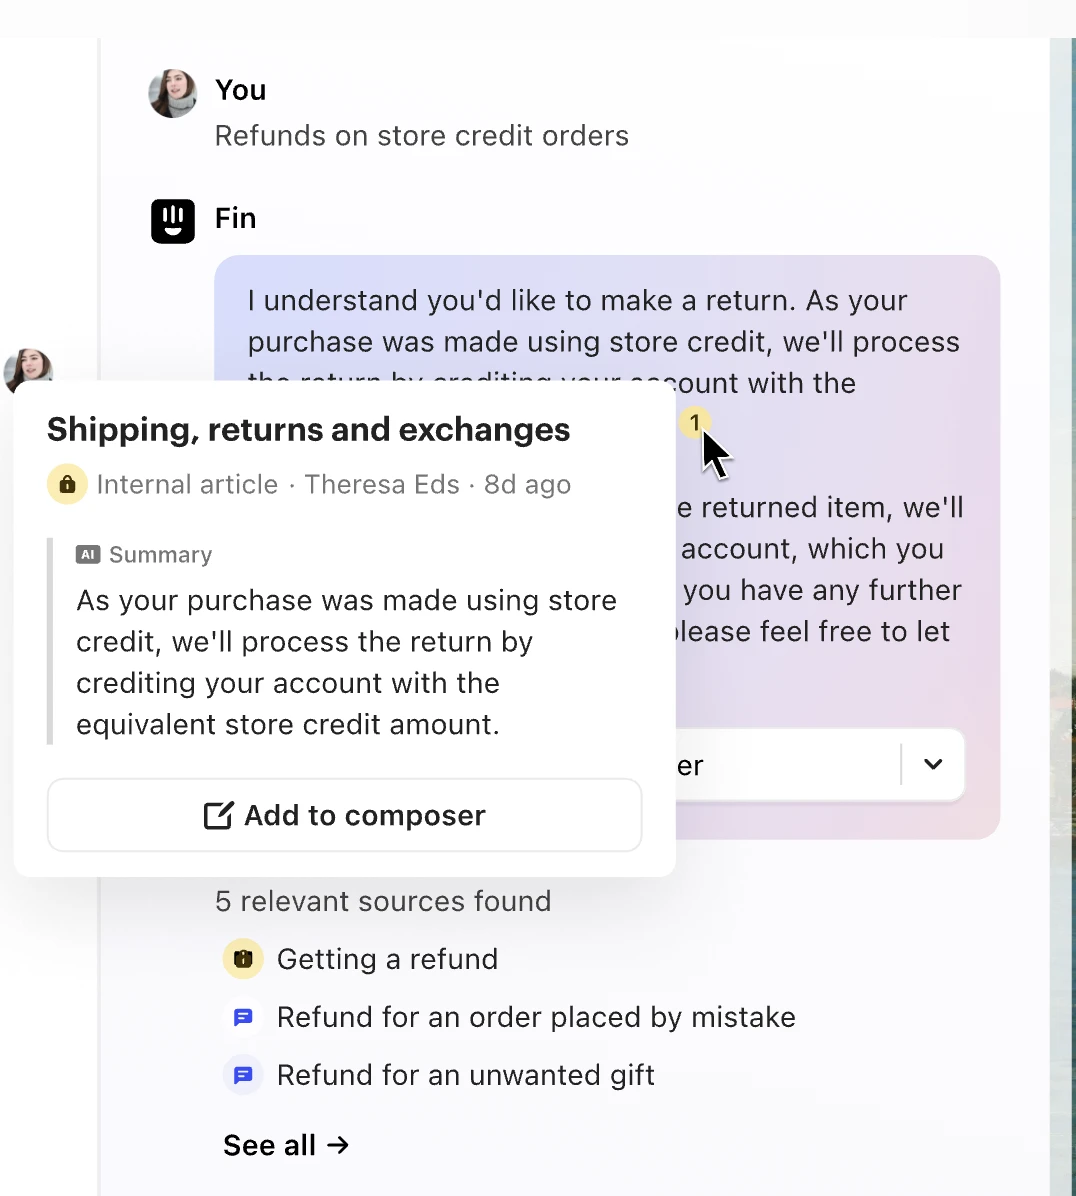1076x1196 pixels.
Task: Open the "Shipping, returns and exchanges" article title
Action: pos(308,429)
